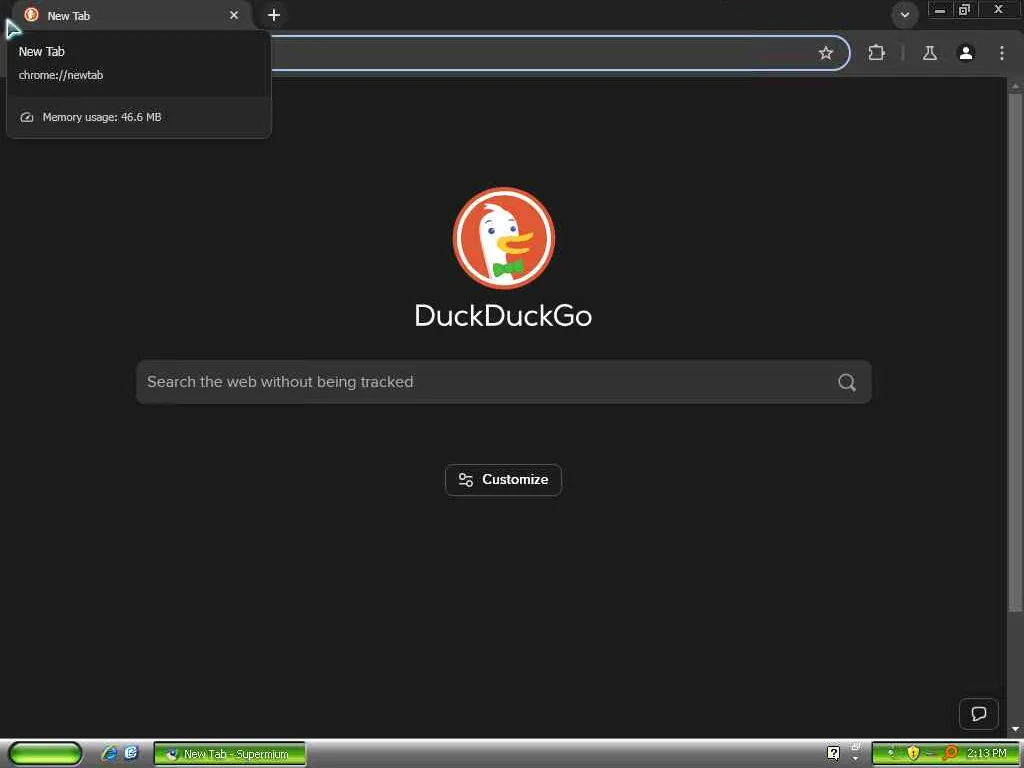Screen dimensions: 1024x768
Task: Click the DuckDuckGo wordmark text
Action: pos(503,315)
